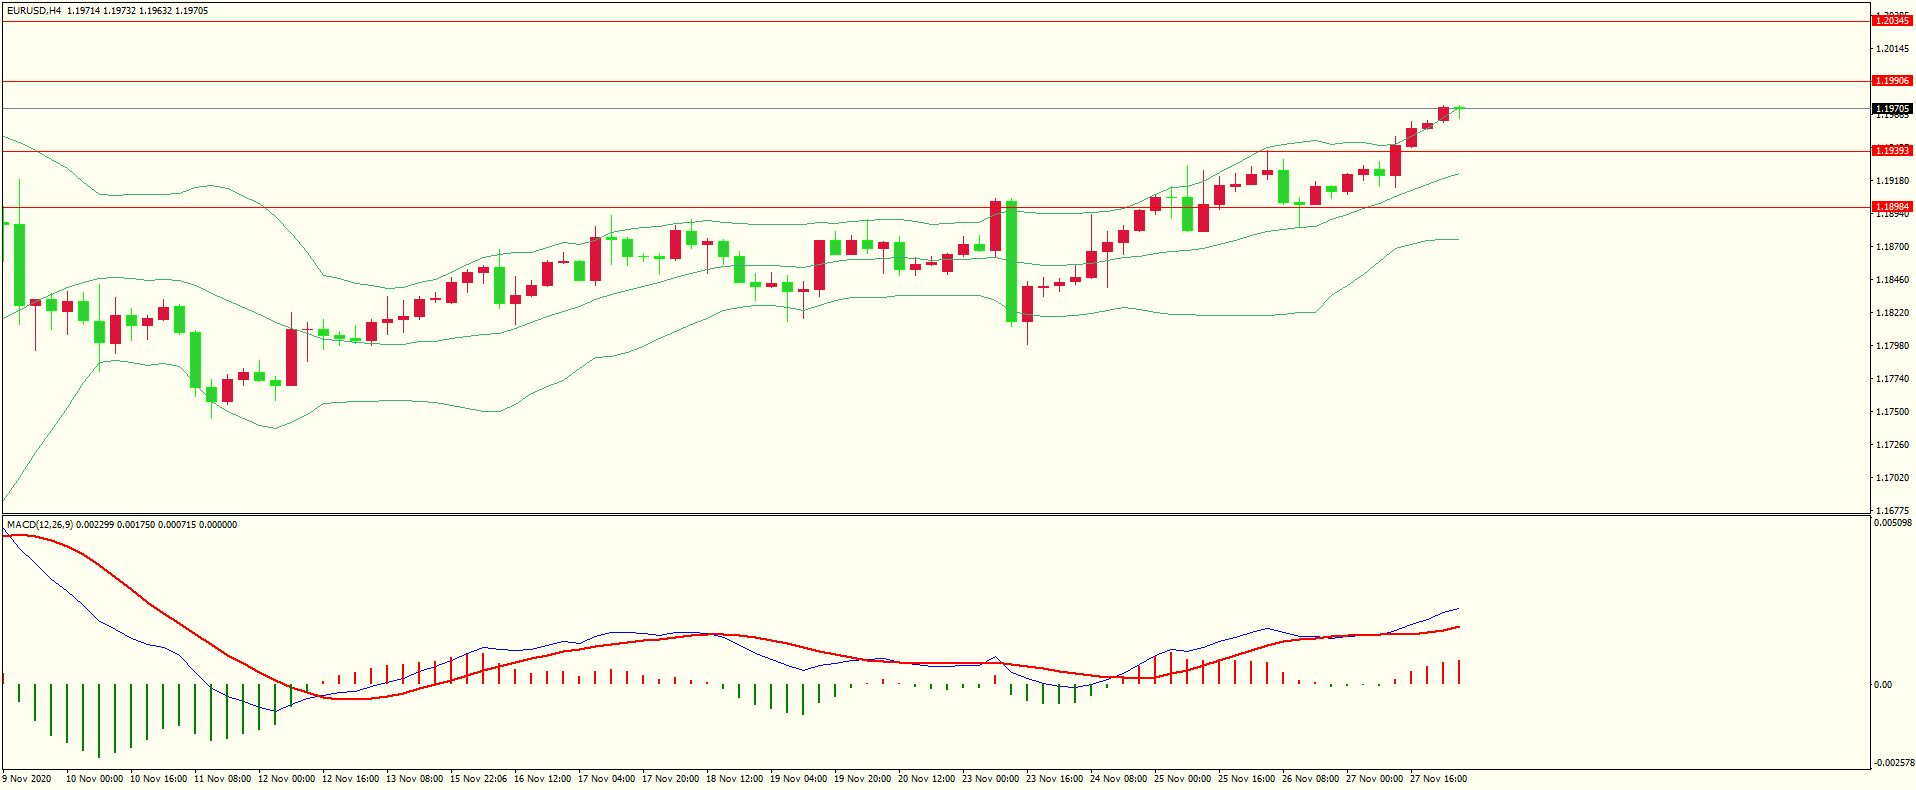1916x790 pixels.
Task: Click the 24 Nov 08:00 time label
Action: 1119,779
